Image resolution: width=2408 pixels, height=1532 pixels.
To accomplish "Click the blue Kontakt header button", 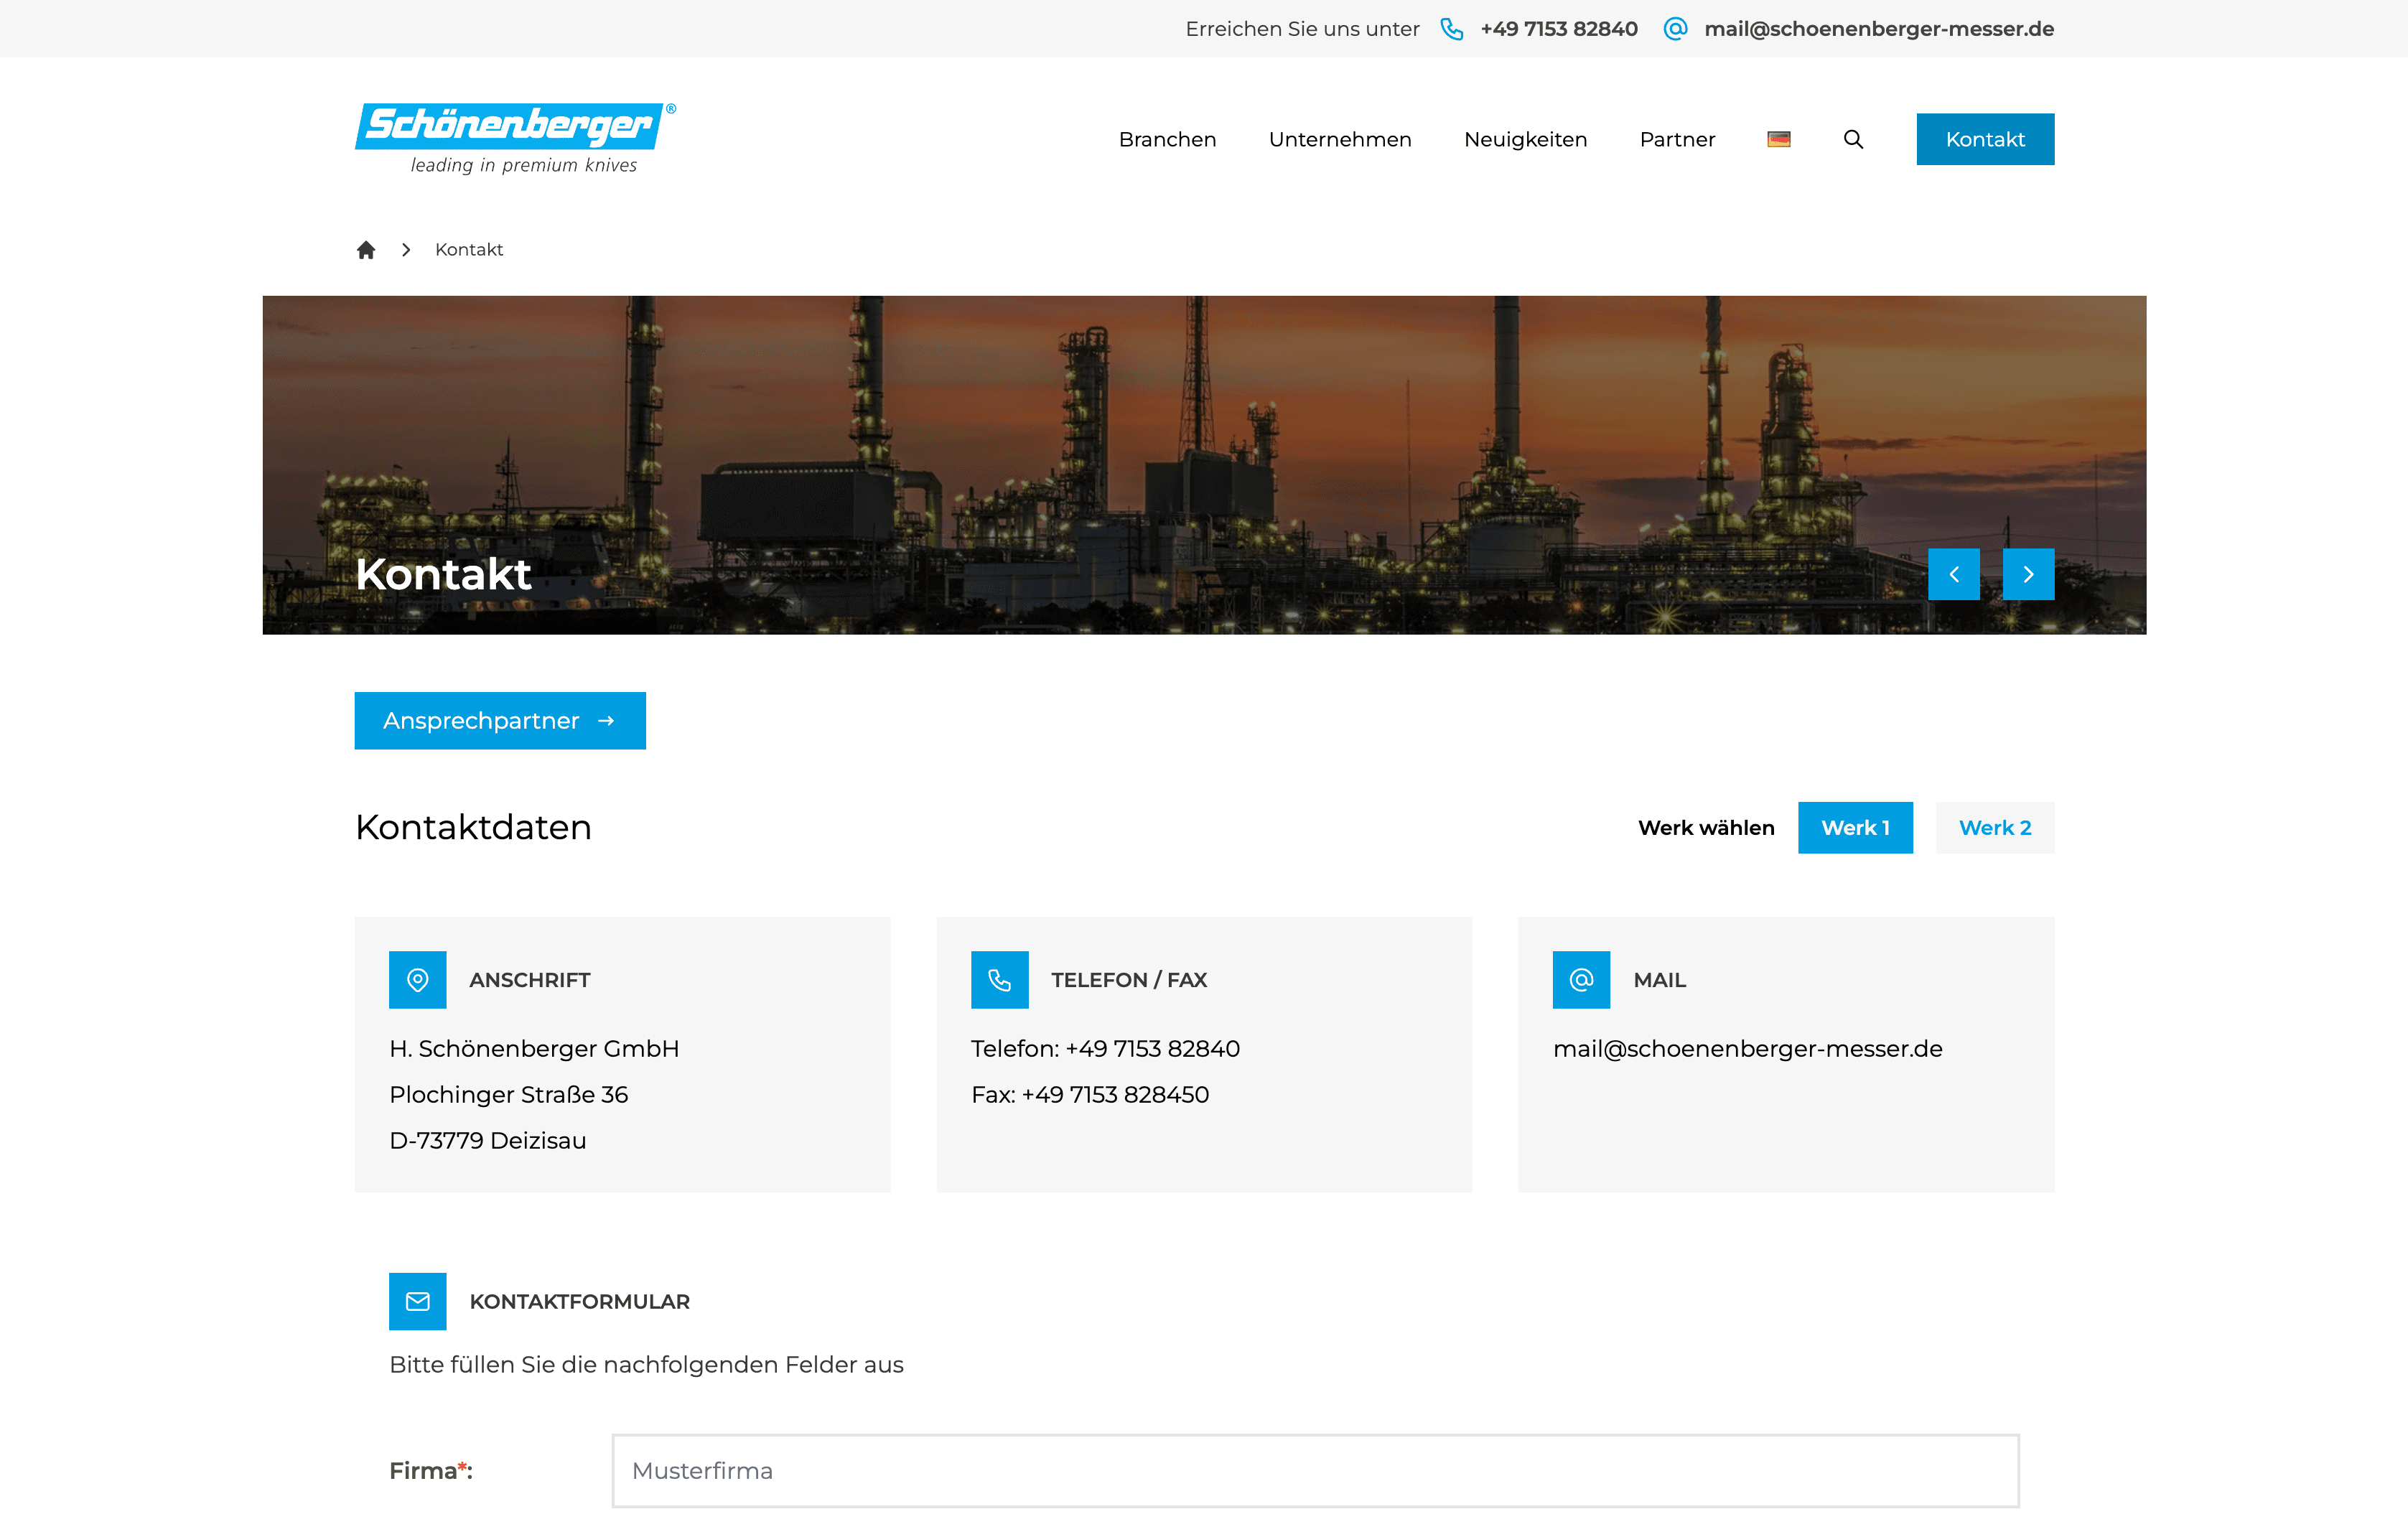I will pos(1985,139).
